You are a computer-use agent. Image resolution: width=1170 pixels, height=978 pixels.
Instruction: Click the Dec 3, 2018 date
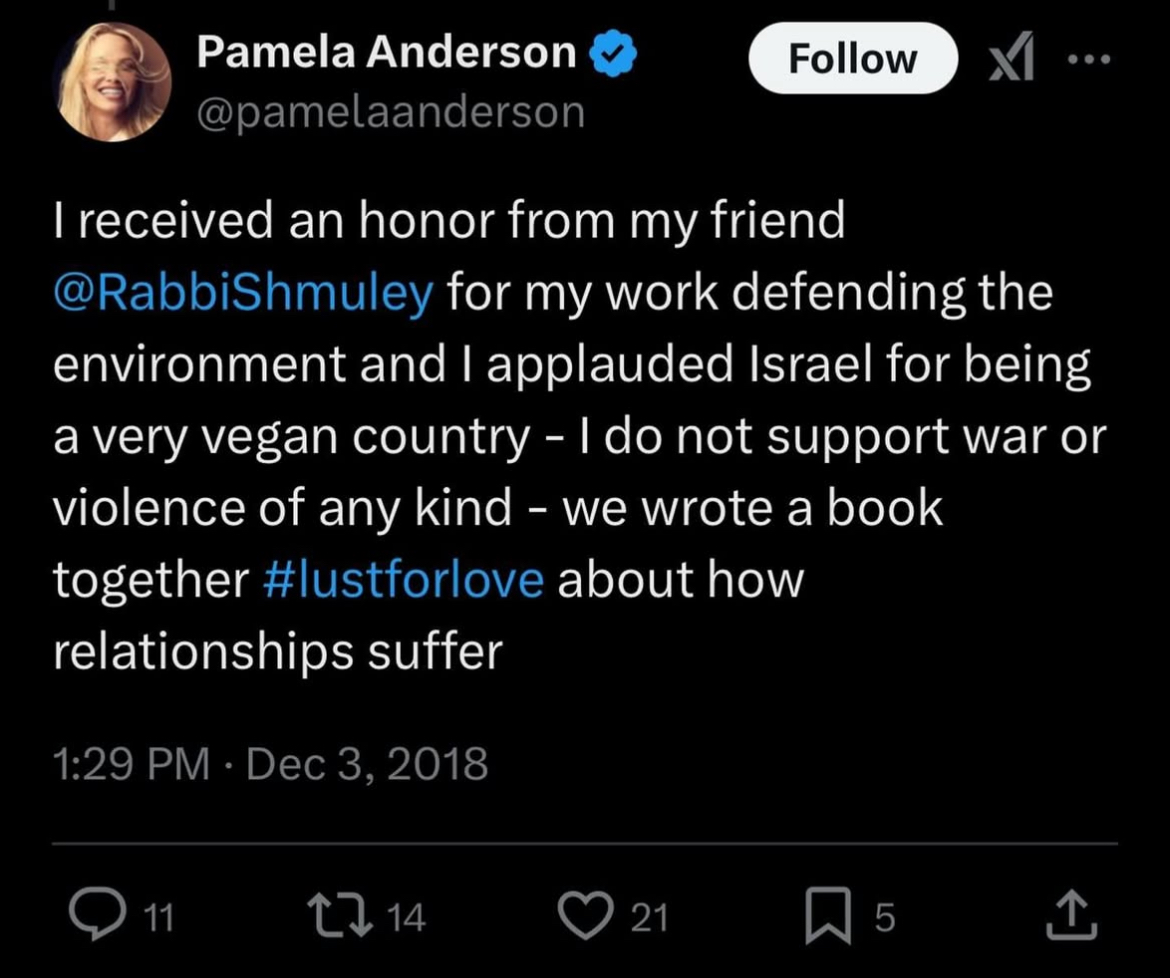click(366, 764)
